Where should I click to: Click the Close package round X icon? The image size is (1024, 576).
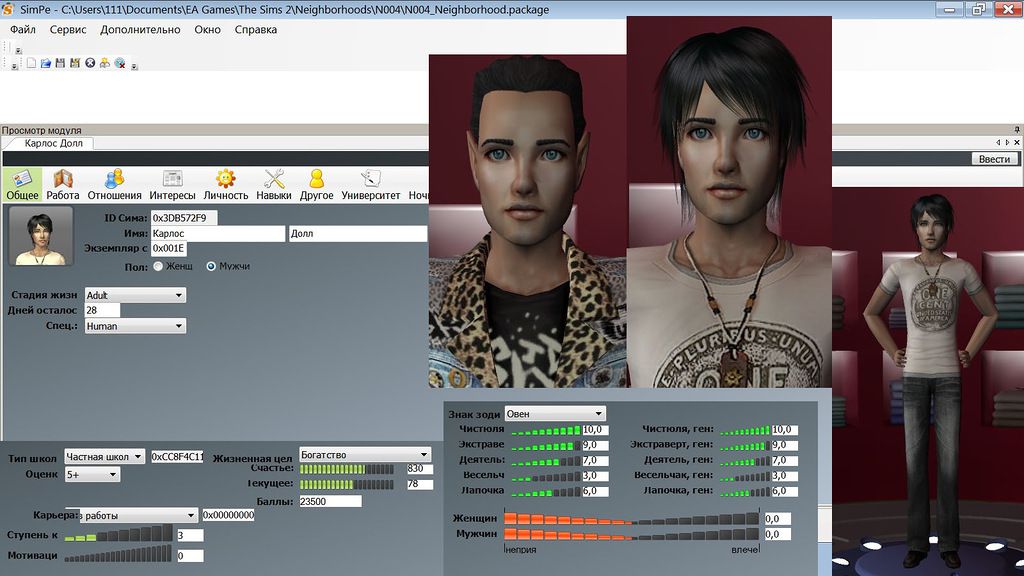point(90,63)
